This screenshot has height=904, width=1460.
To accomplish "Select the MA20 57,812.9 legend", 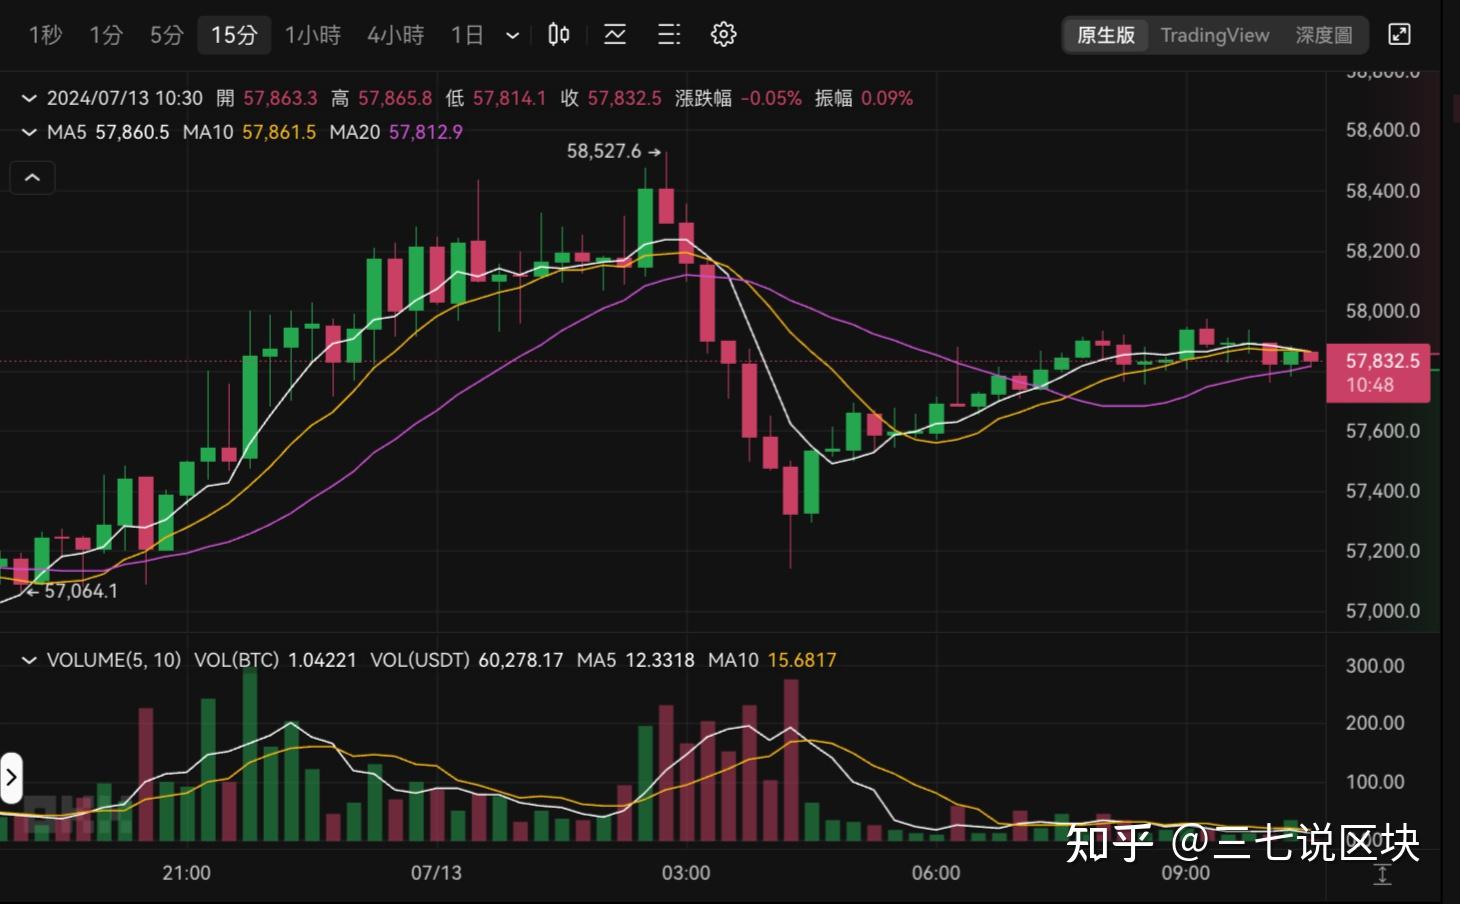I will (396, 132).
